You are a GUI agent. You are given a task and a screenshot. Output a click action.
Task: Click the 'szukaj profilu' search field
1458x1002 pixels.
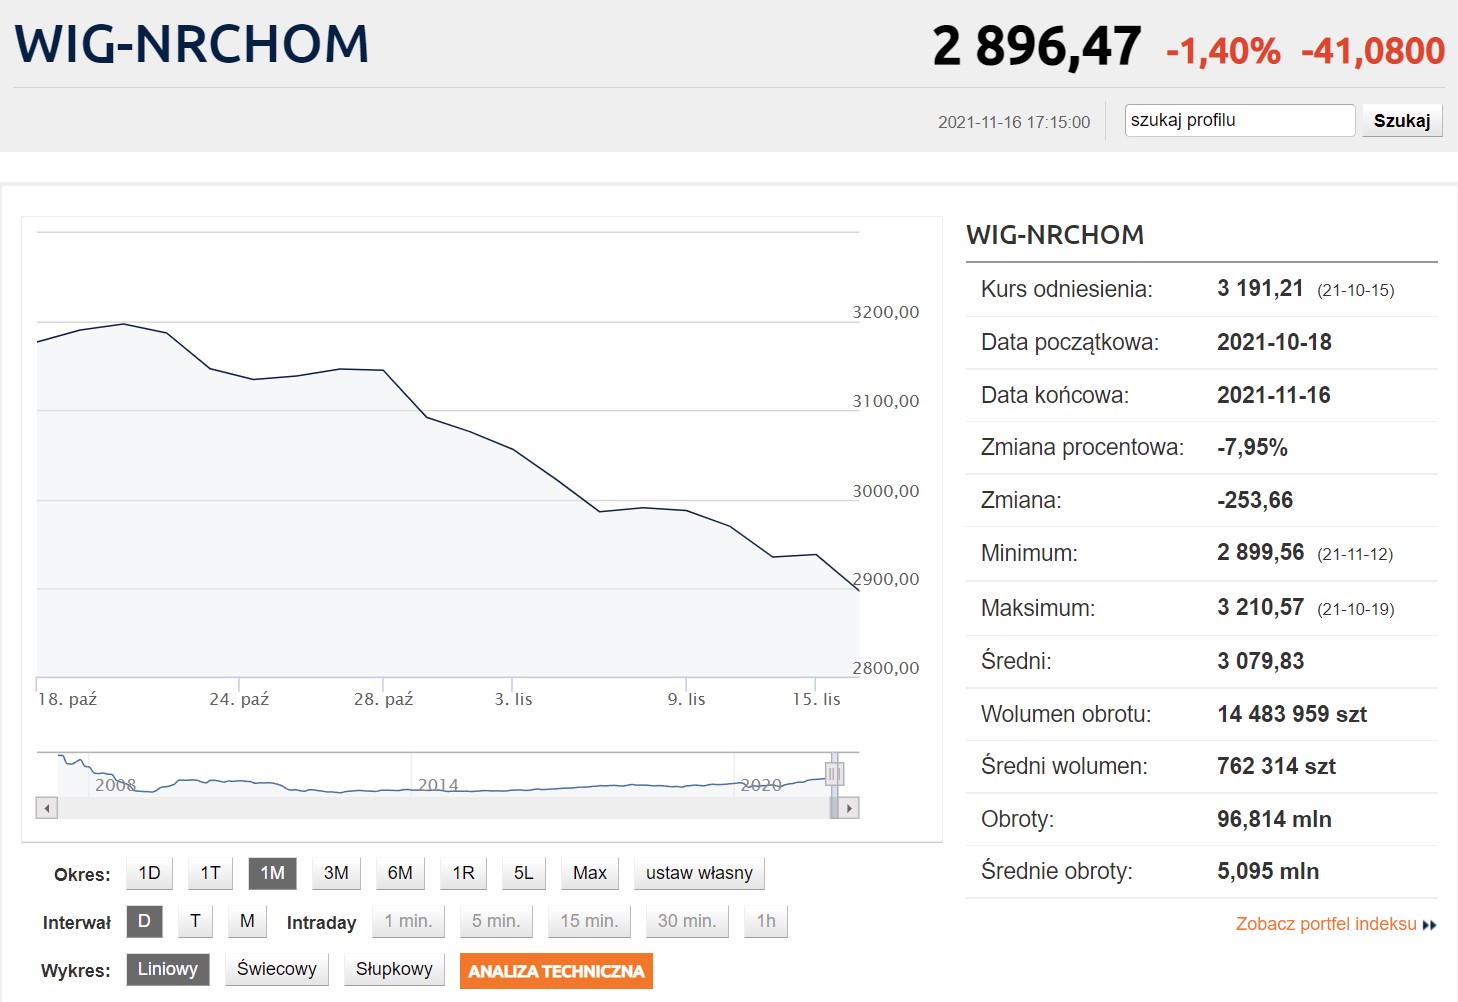point(1239,120)
